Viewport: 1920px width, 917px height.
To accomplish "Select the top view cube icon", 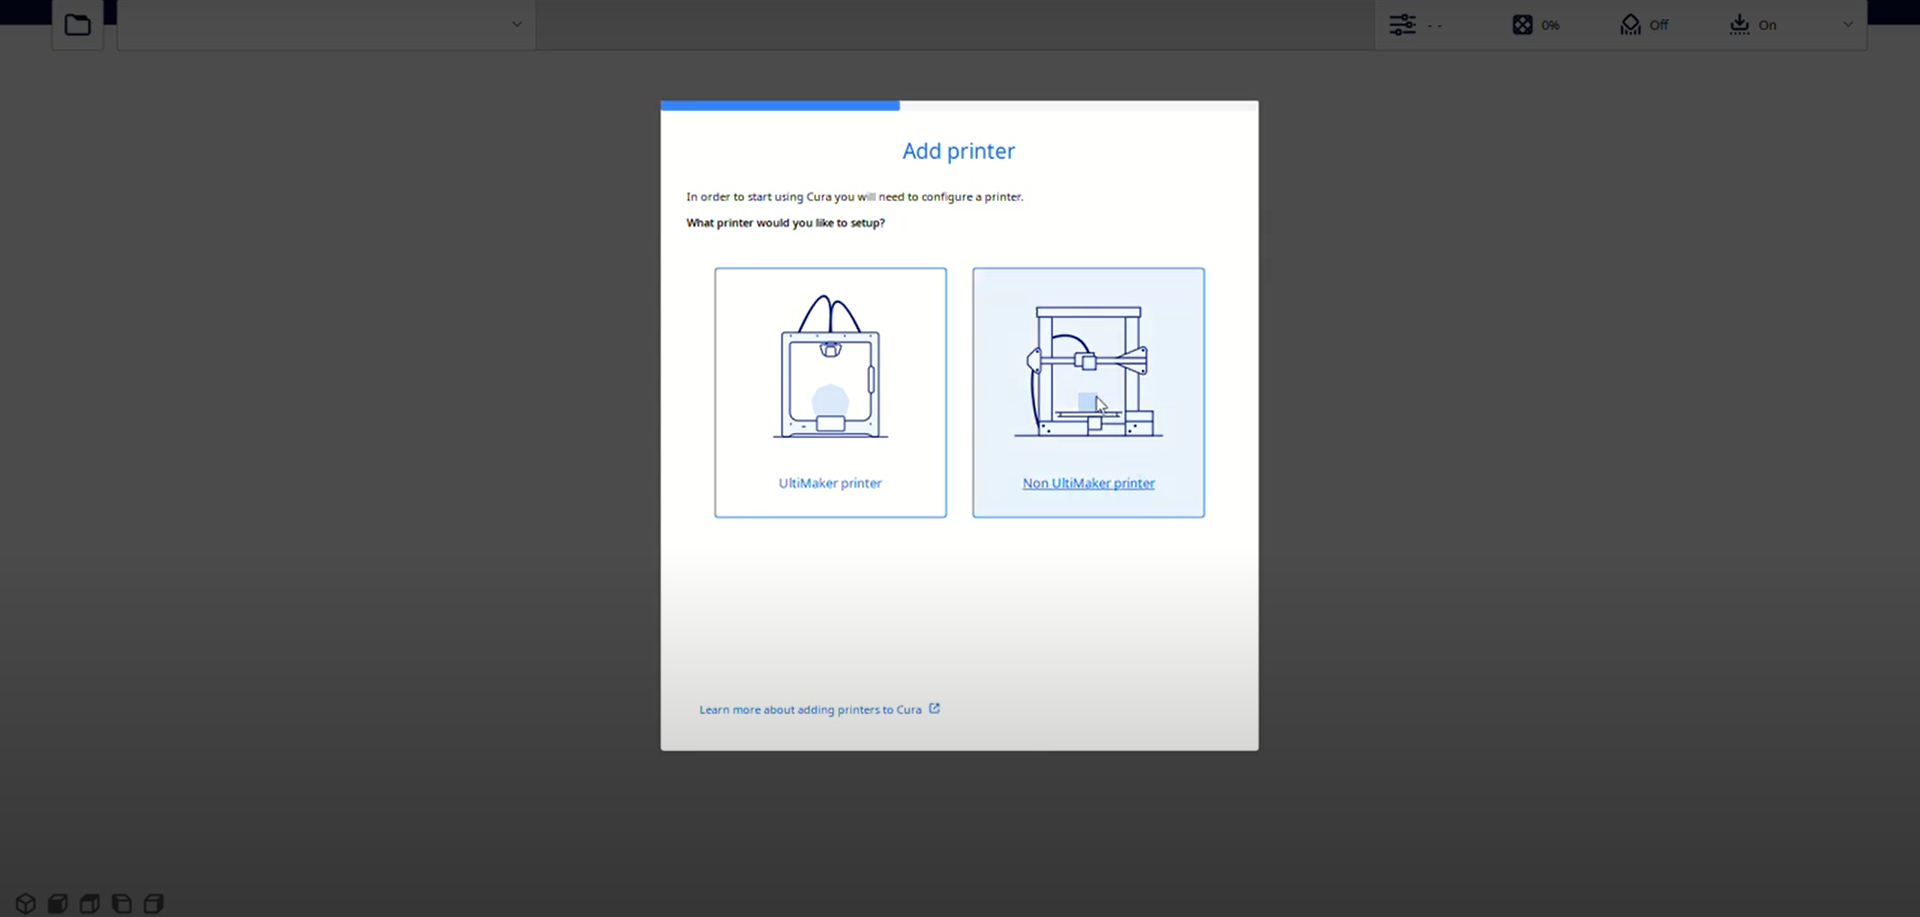I will 90,904.
